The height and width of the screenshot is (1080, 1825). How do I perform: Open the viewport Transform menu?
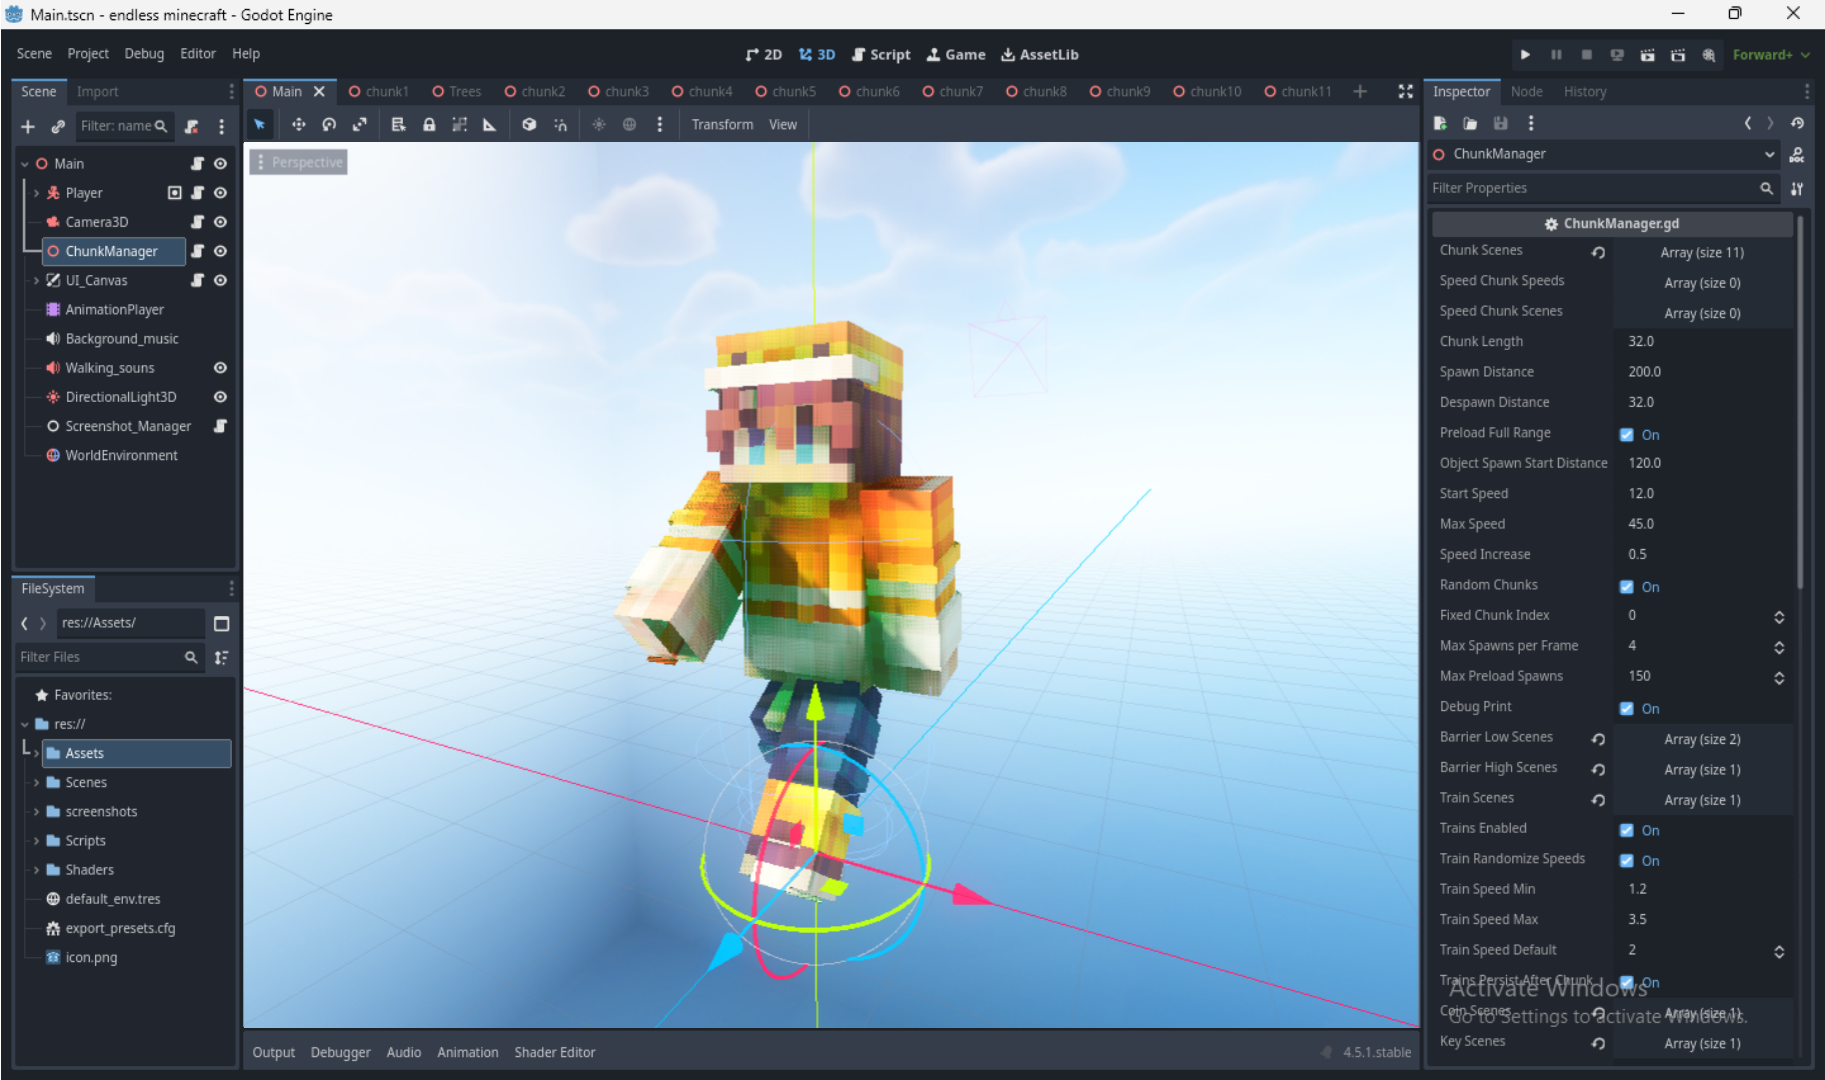click(x=722, y=124)
